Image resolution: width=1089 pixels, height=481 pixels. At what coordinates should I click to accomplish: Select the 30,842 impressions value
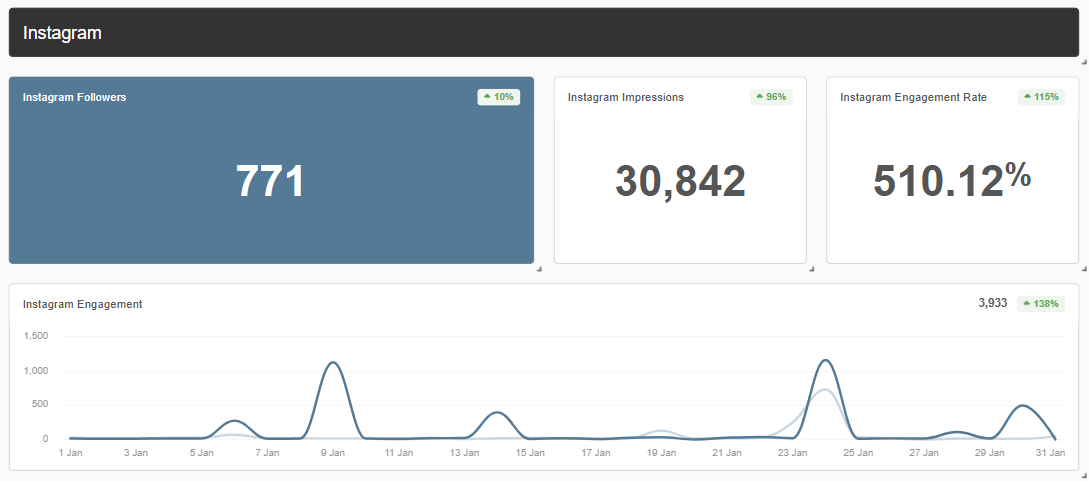coord(680,182)
